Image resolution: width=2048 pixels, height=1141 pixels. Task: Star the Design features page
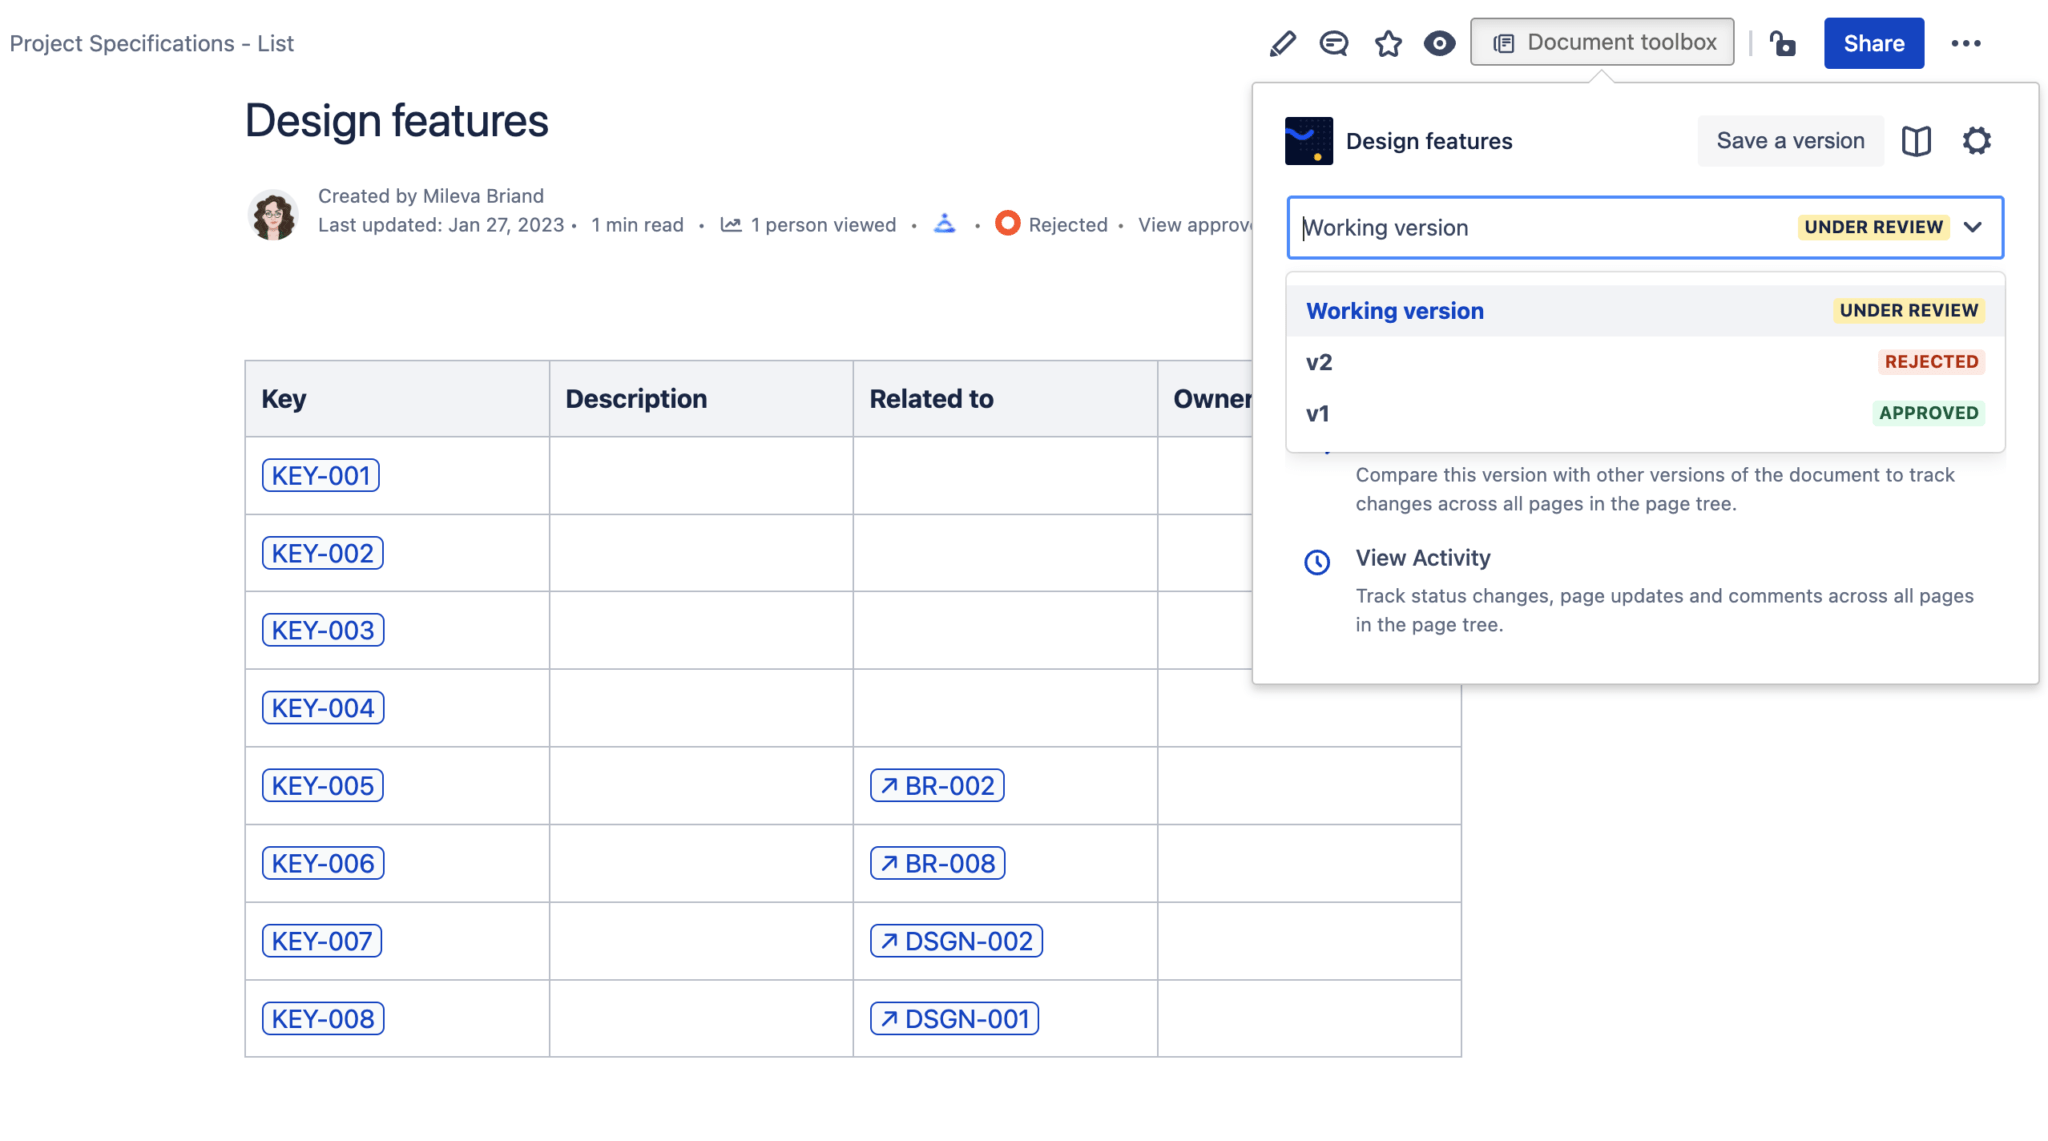(1388, 43)
